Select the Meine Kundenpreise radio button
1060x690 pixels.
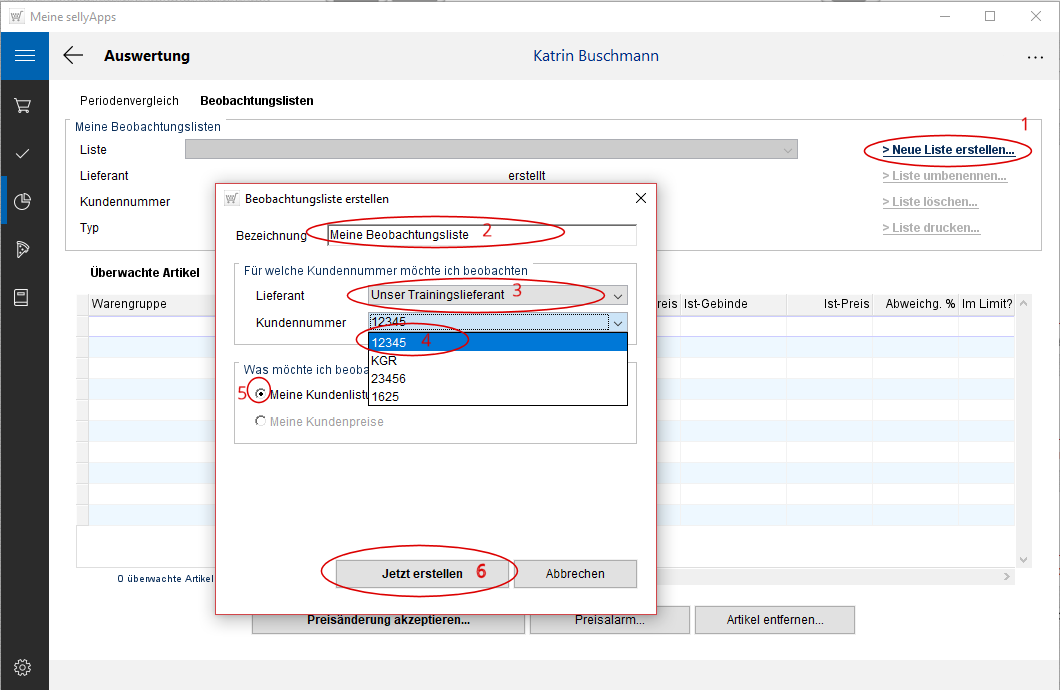[x=261, y=422]
